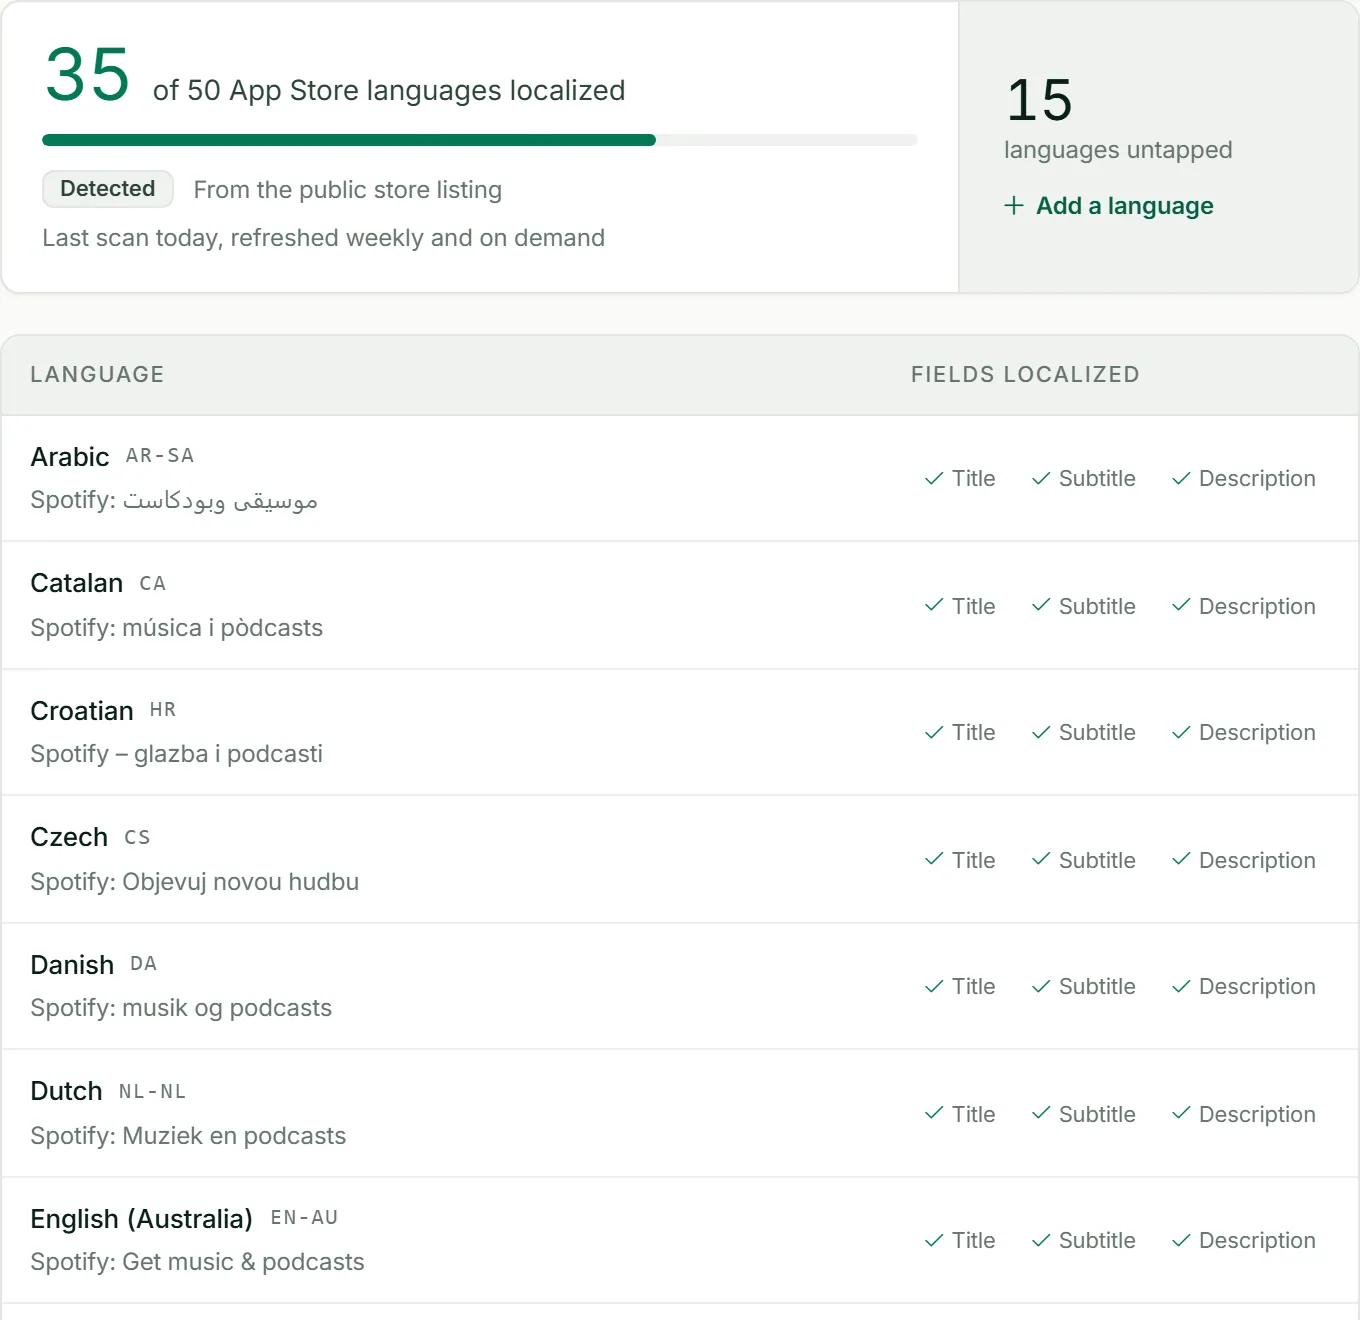Screen dimensions: 1360x1320
Task: Click the Title checkmark in Danish row
Action: click(934, 987)
